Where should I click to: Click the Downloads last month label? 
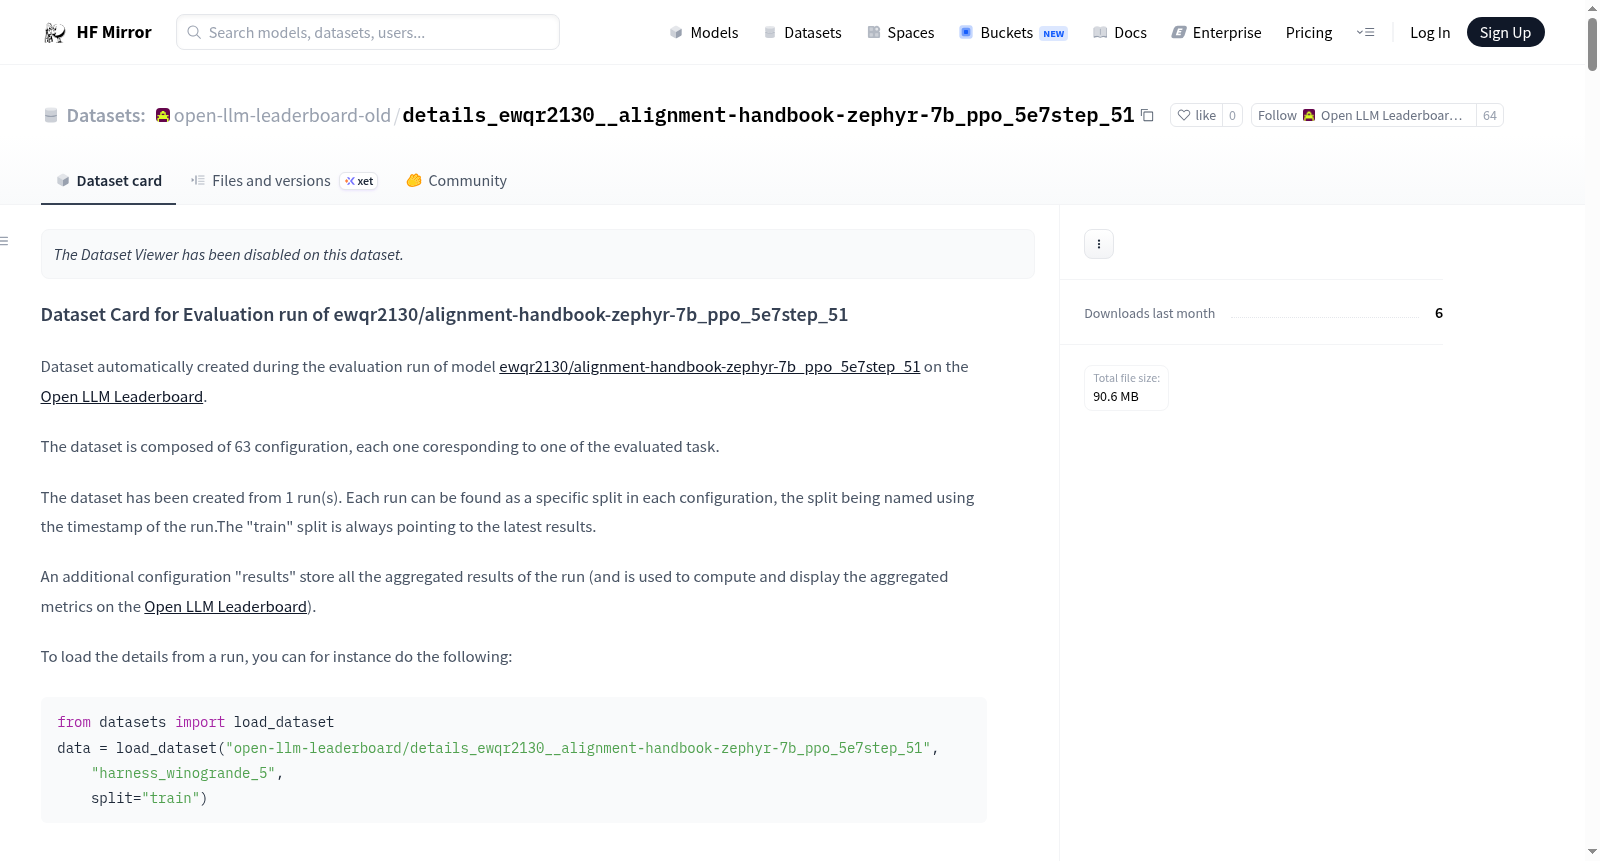(x=1149, y=314)
